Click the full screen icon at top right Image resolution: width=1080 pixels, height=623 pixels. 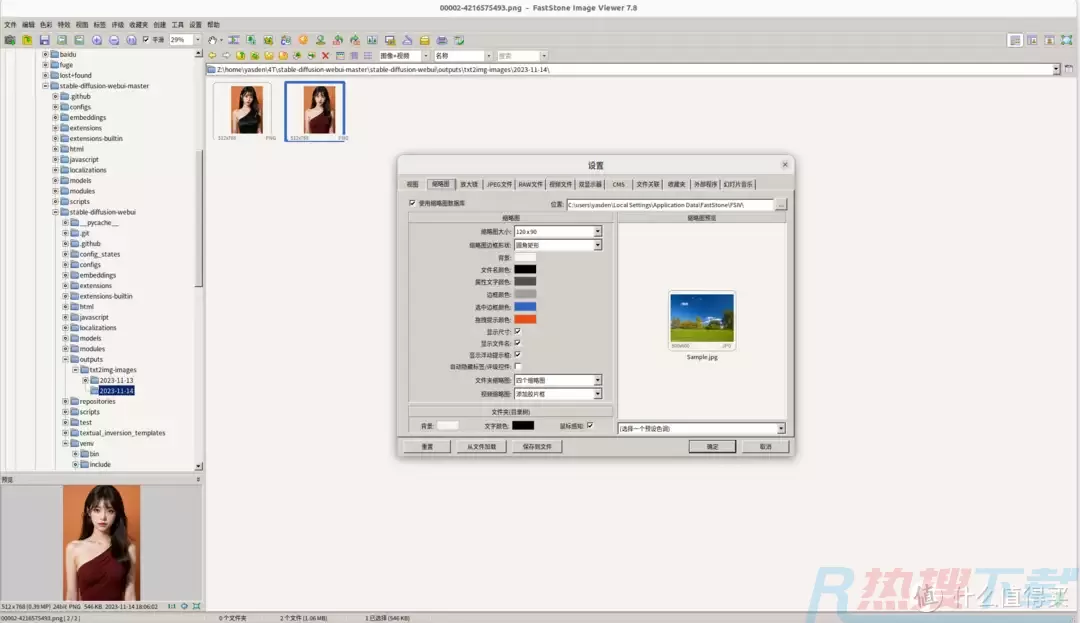(1066, 40)
